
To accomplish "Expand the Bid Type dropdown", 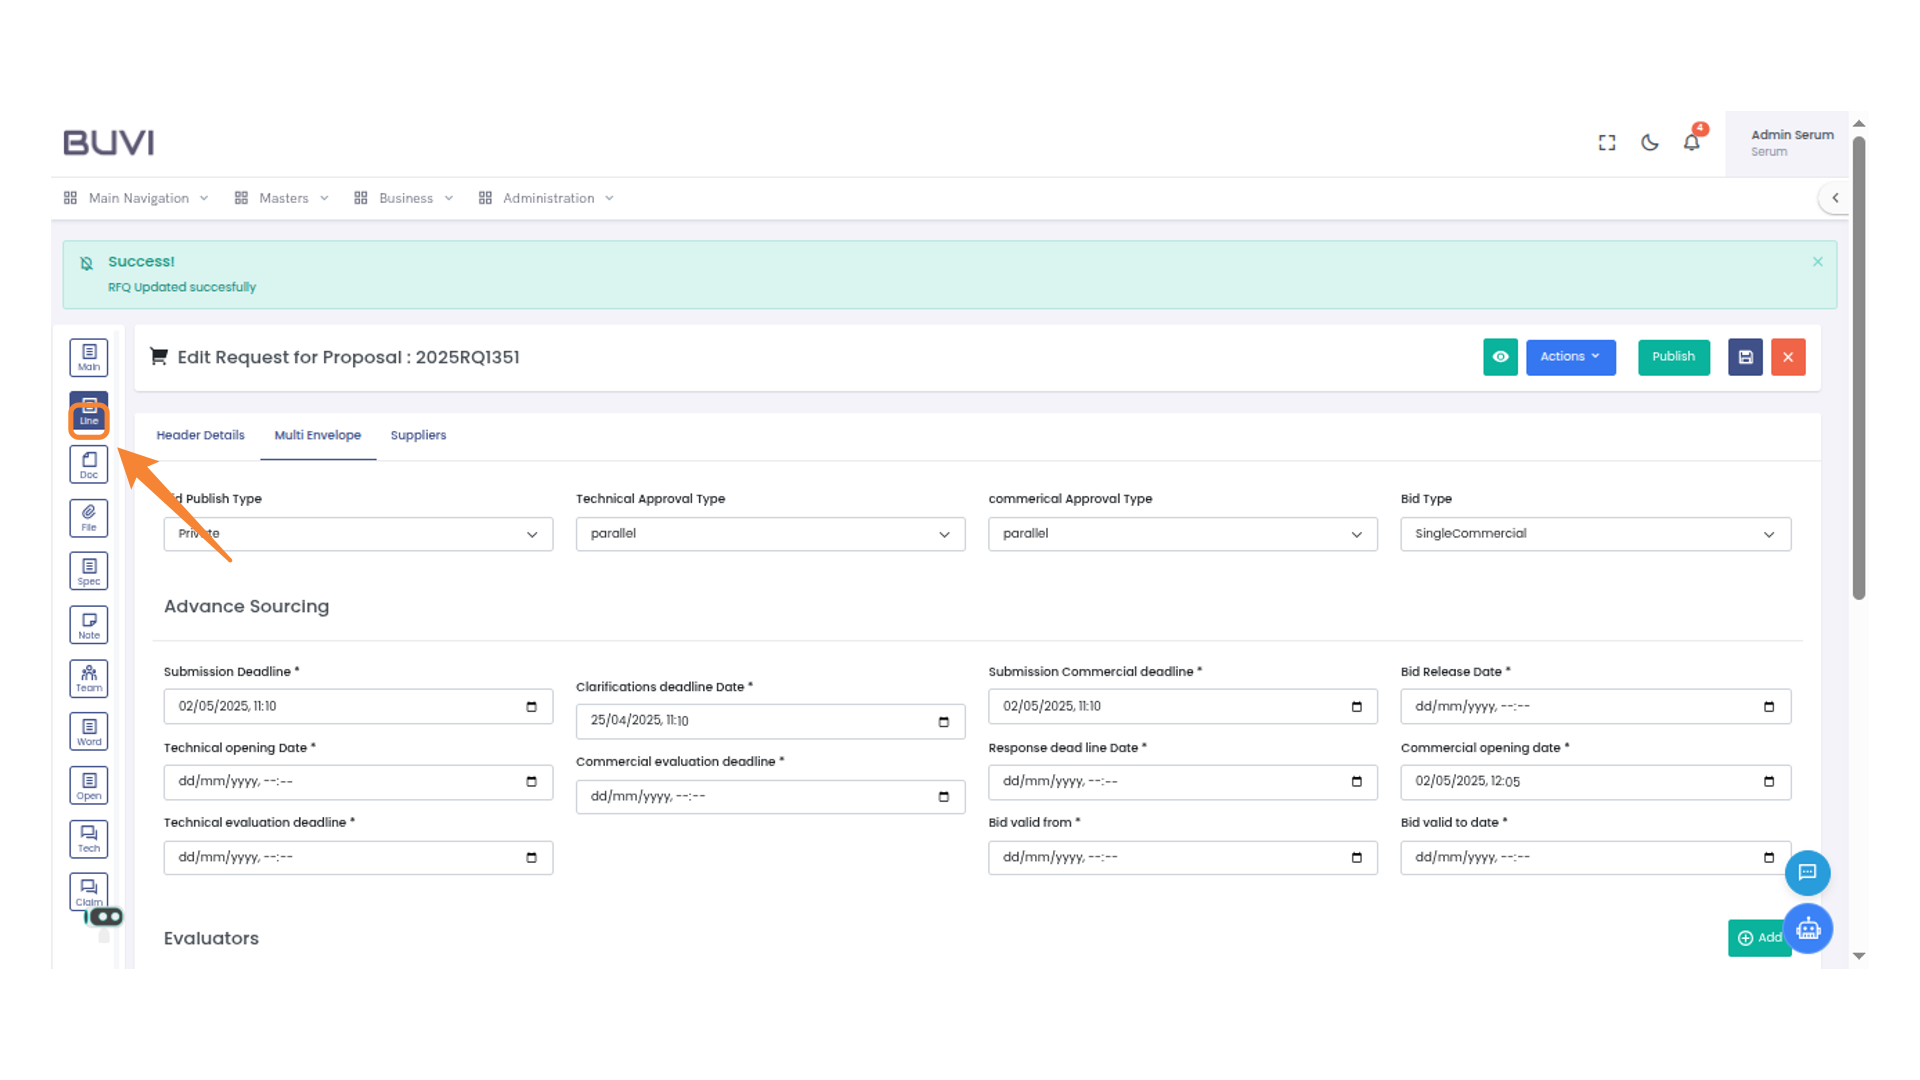I will click(1595, 534).
